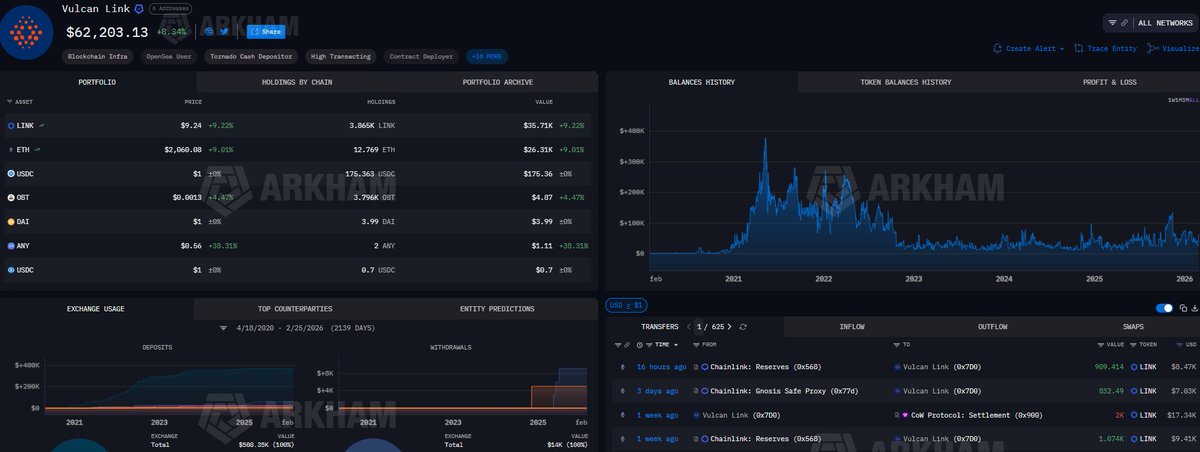Open the VALUE column filter
The height and width of the screenshot is (452, 1200).
point(1101,344)
